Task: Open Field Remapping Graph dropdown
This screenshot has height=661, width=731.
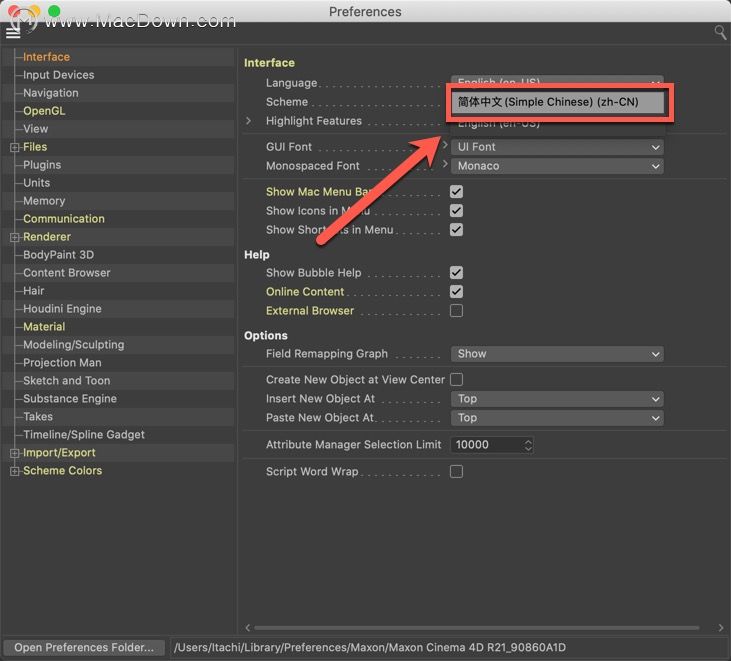Action: click(557, 354)
